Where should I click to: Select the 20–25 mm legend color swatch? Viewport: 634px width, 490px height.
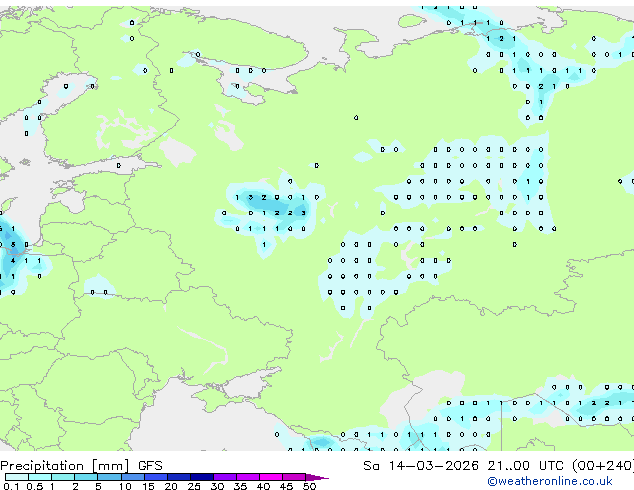178,477
